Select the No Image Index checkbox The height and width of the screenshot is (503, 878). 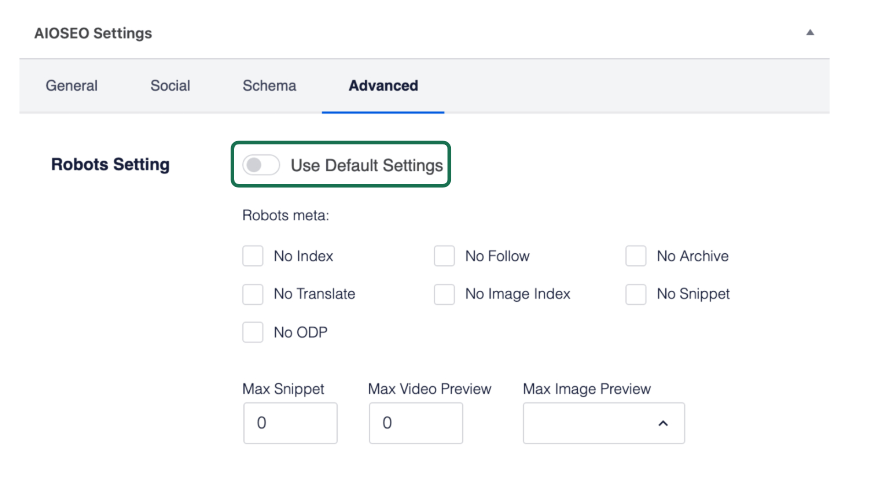[444, 294]
